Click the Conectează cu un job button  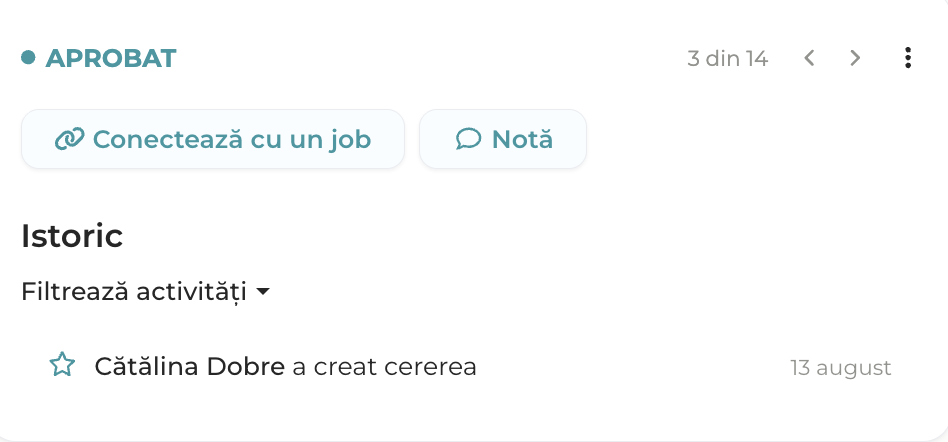click(x=213, y=139)
